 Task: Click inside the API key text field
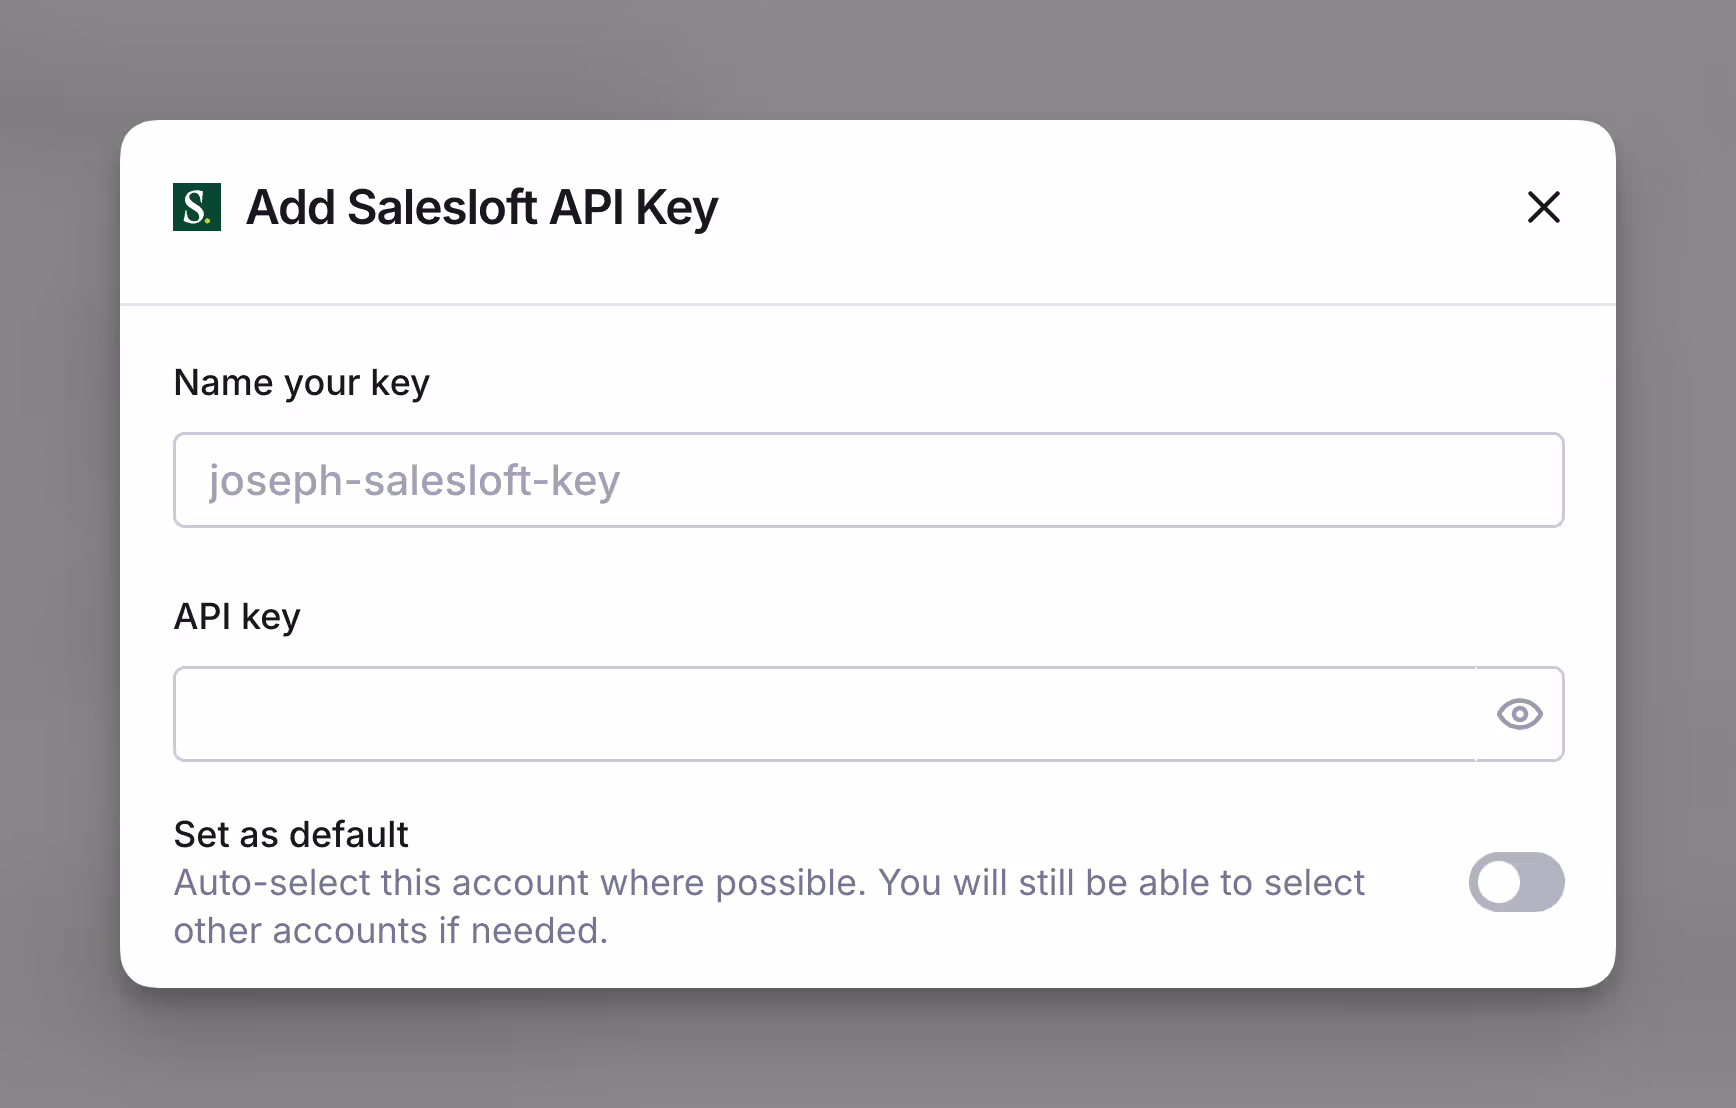[824, 714]
